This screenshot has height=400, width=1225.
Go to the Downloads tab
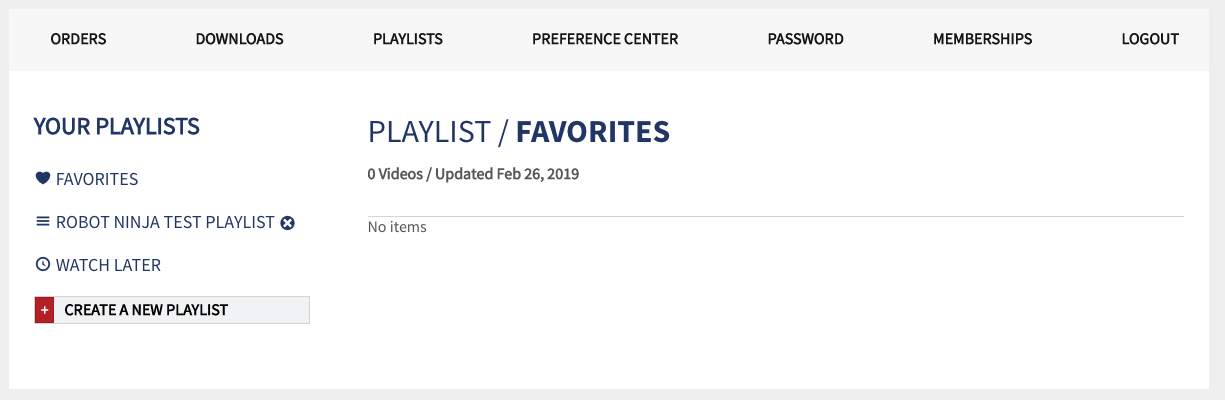pos(239,39)
